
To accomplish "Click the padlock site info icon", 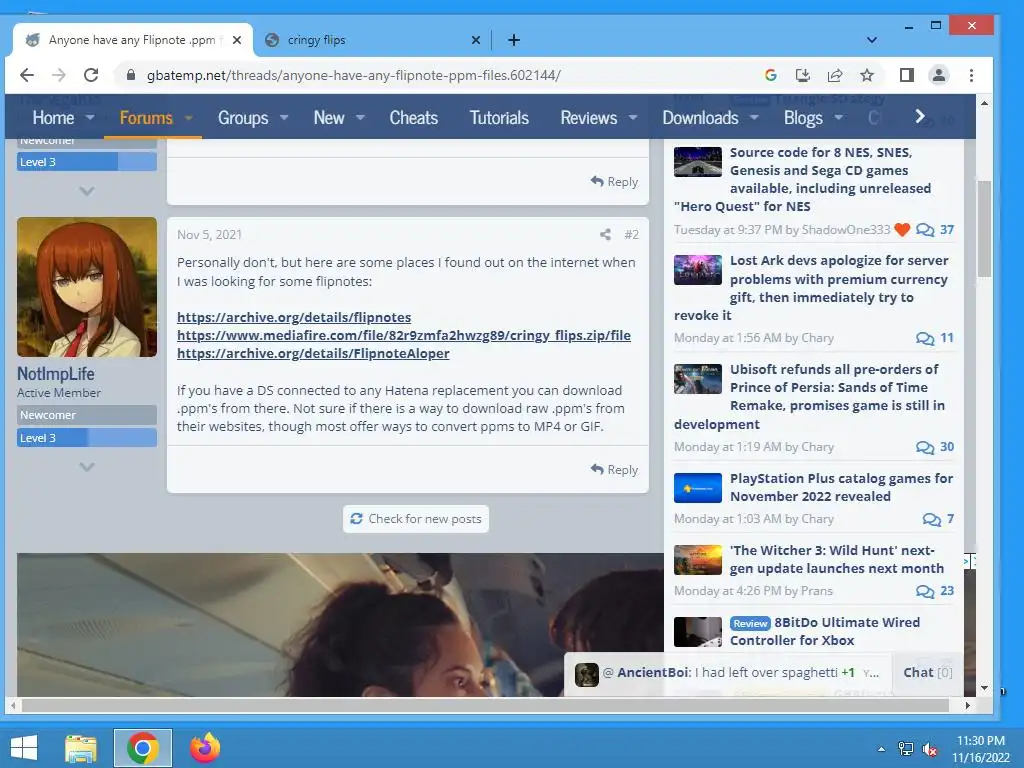I will (x=131, y=75).
